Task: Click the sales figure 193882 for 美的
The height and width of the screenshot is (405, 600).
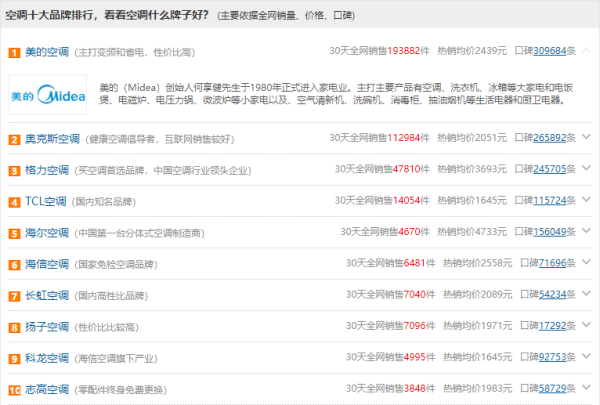Action: (403, 51)
